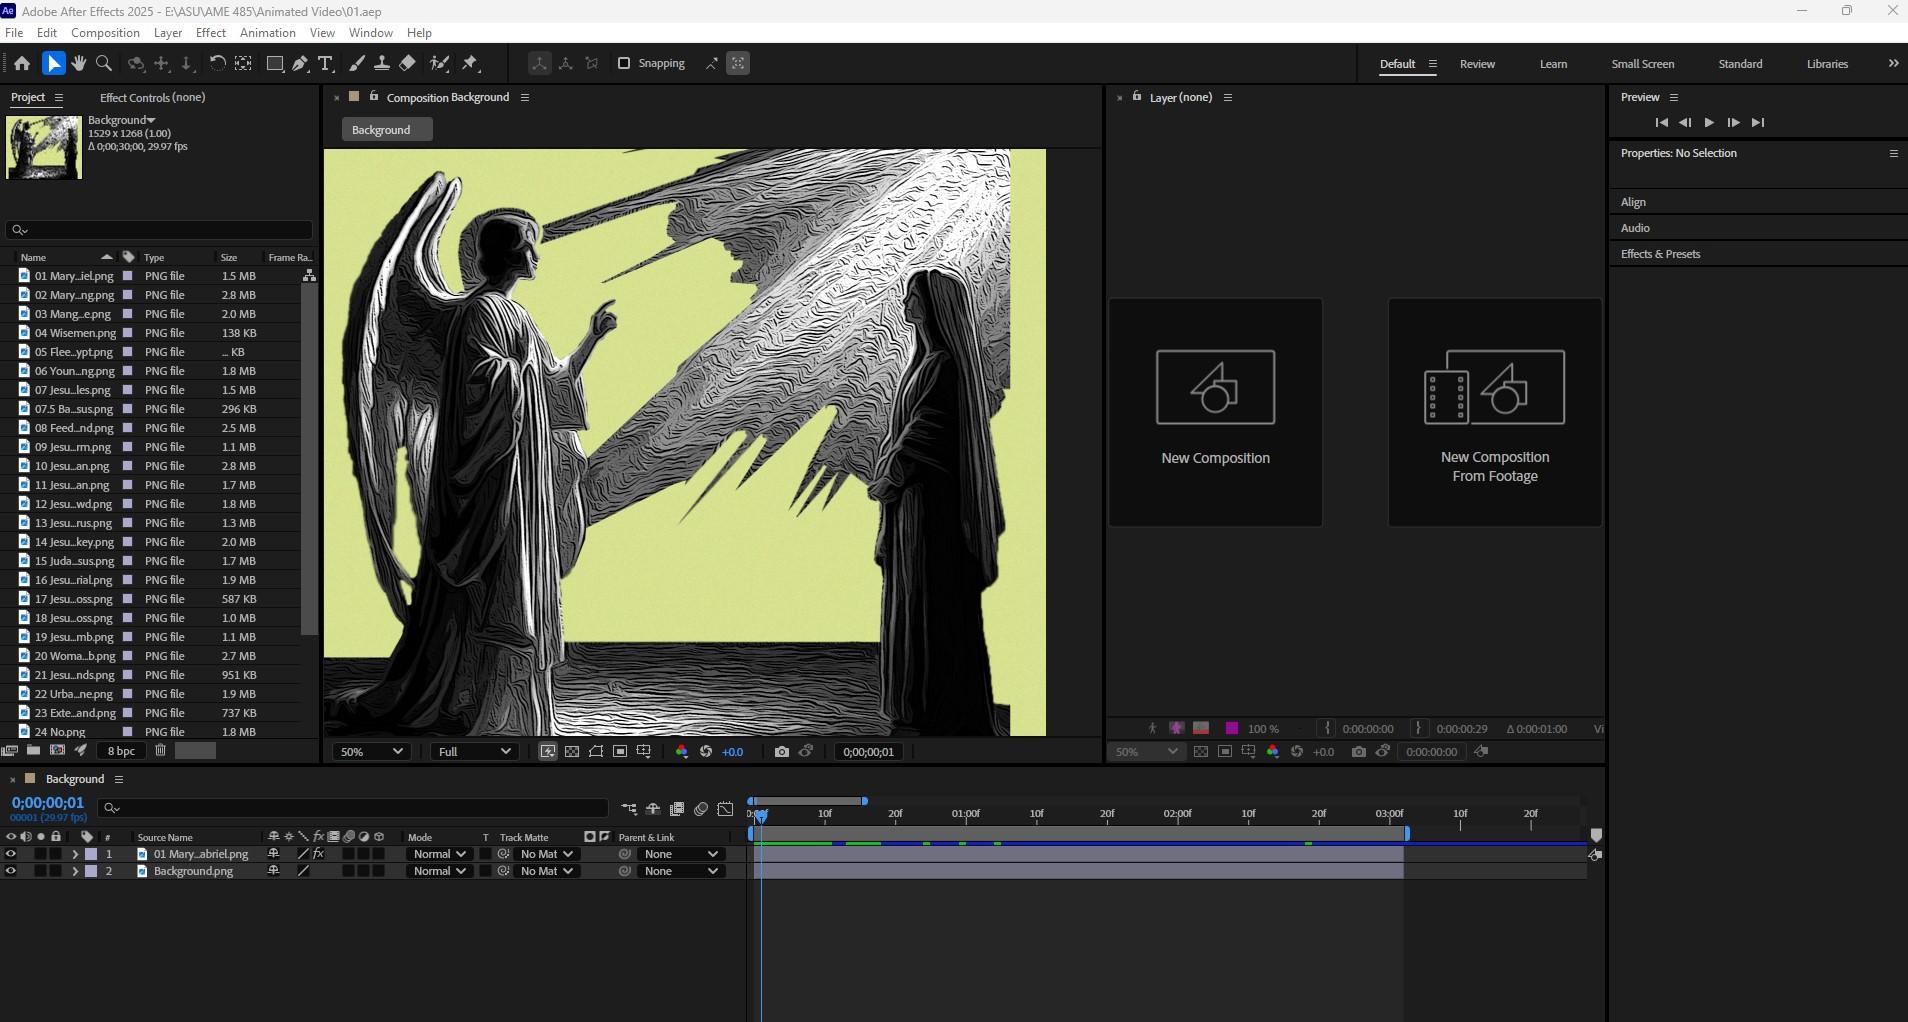Toggle Region of Interest in Composition viewer
The image size is (1908, 1022).
(x=620, y=752)
